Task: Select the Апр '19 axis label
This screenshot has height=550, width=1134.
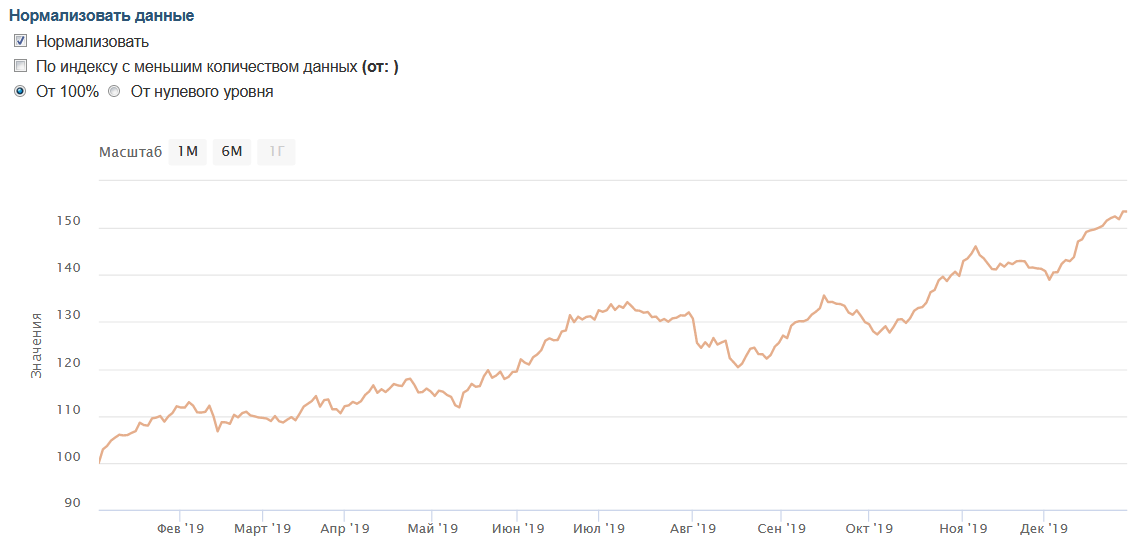Action: [x=346, y=529]
